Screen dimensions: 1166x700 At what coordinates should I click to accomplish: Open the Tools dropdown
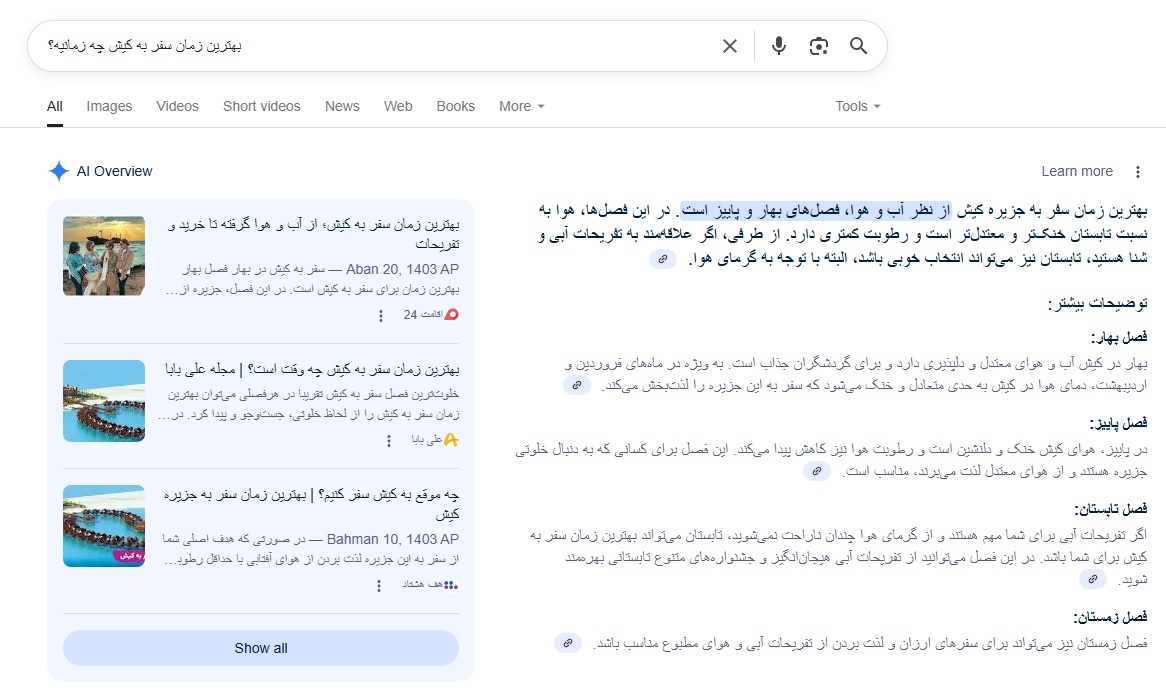[857, 106]
